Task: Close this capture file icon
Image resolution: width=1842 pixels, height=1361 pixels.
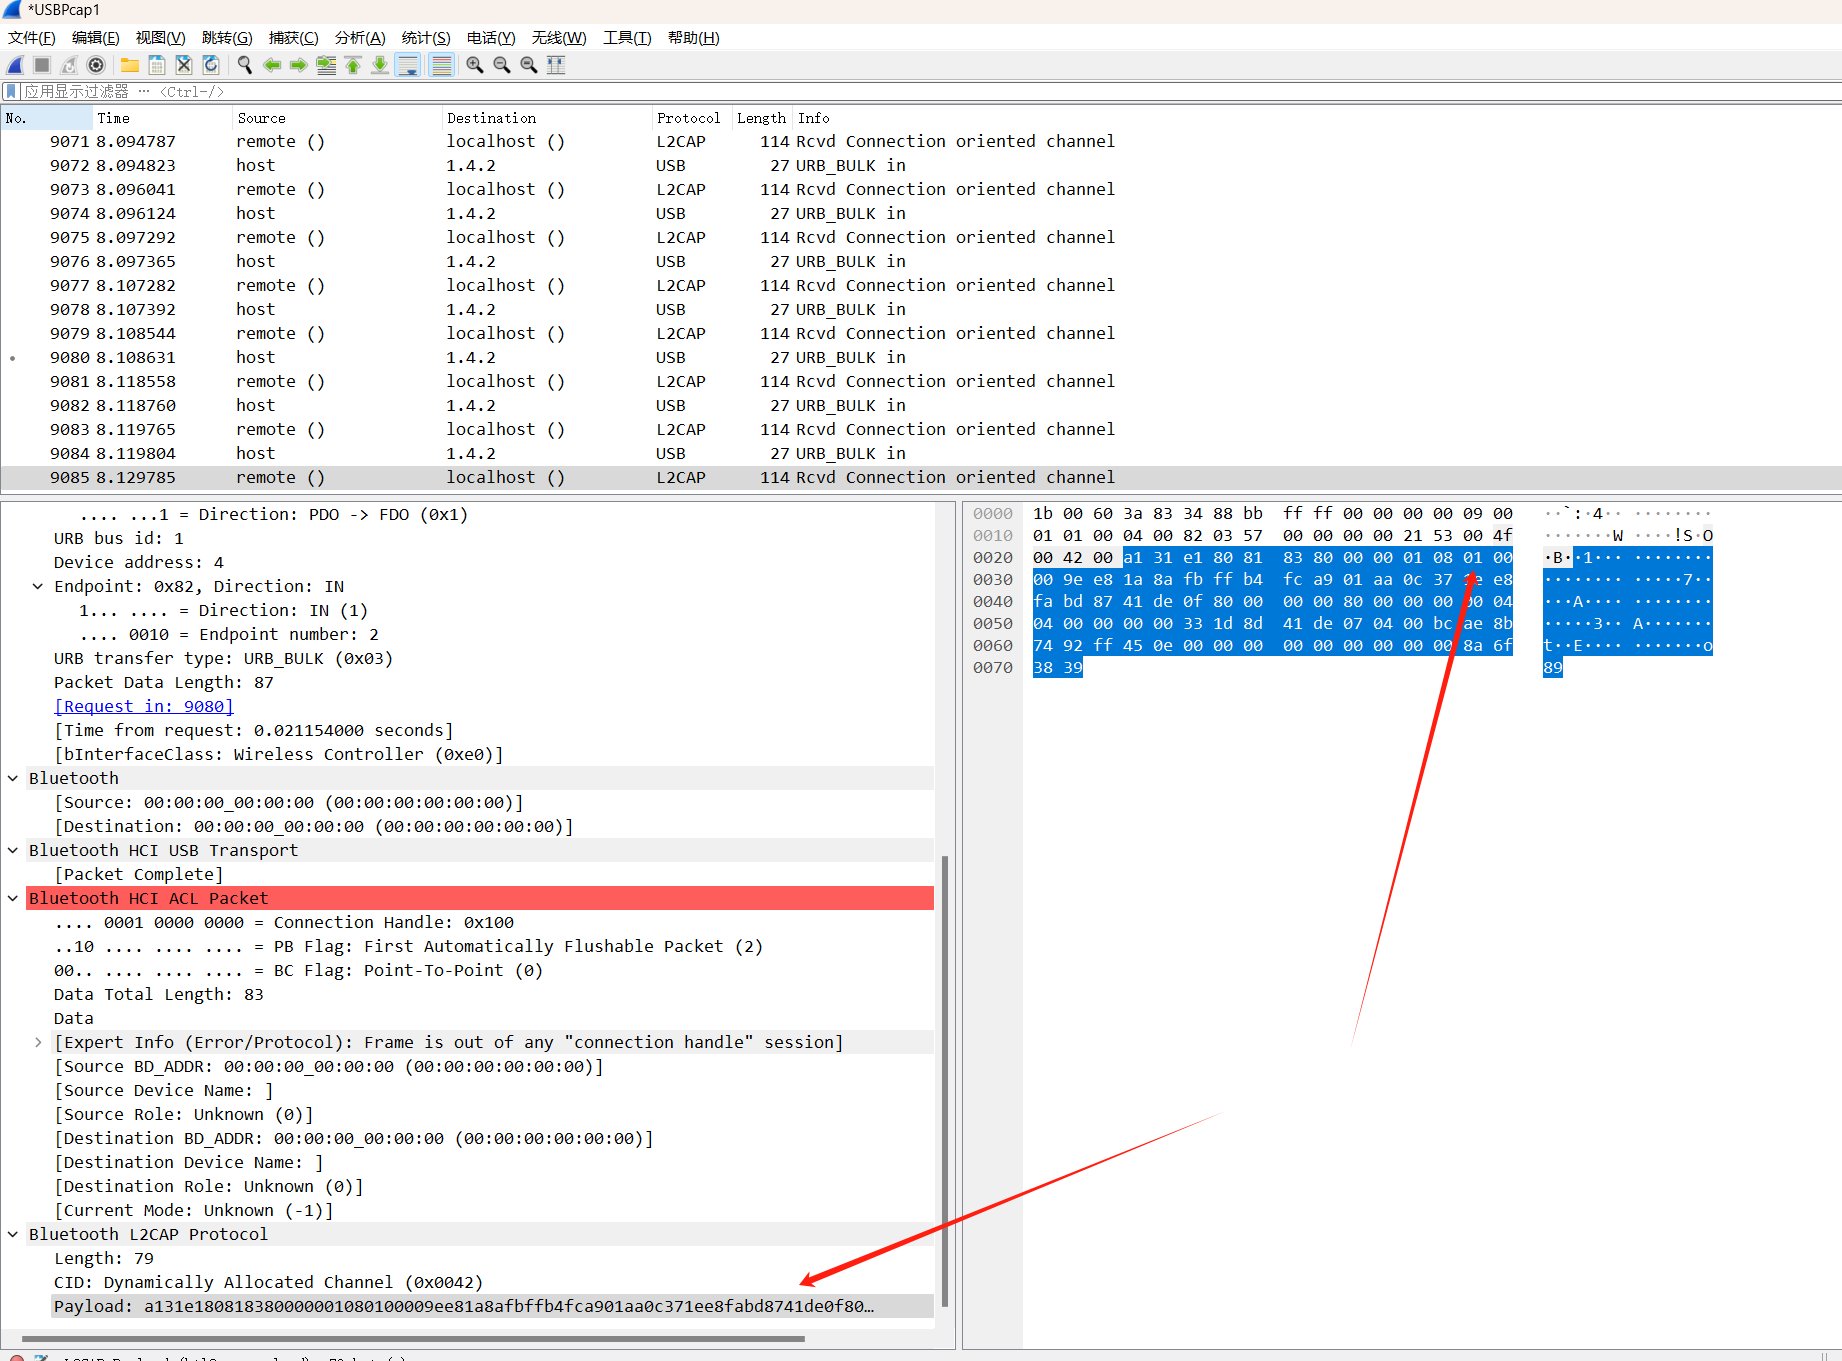Action: 184,65
